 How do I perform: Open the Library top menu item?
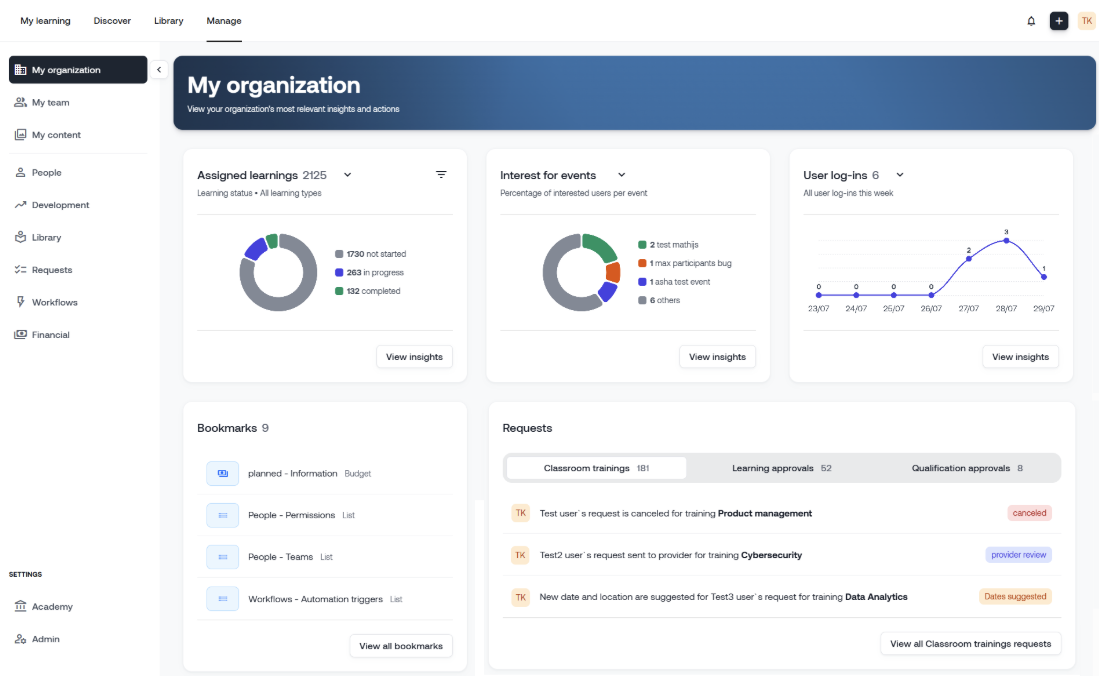(169, 21)
